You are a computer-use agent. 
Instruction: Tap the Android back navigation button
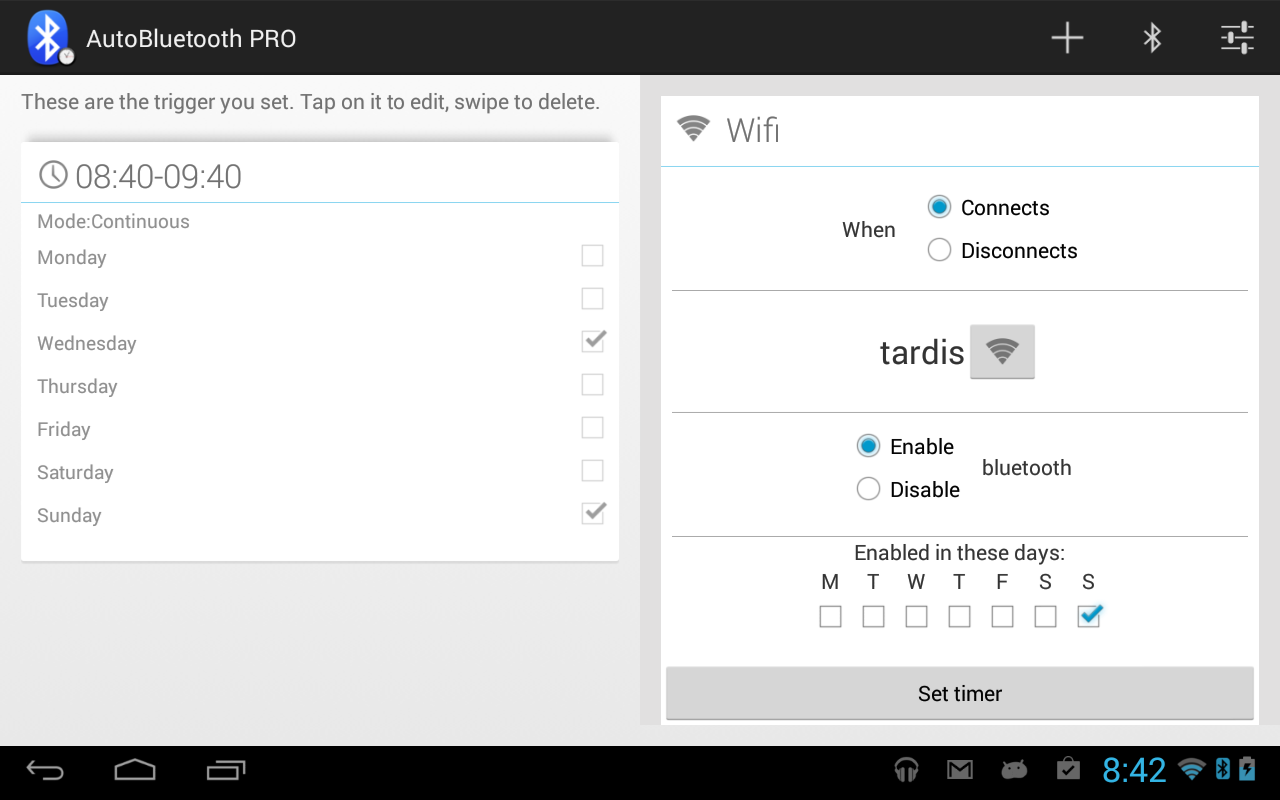[x=45, y=770]
